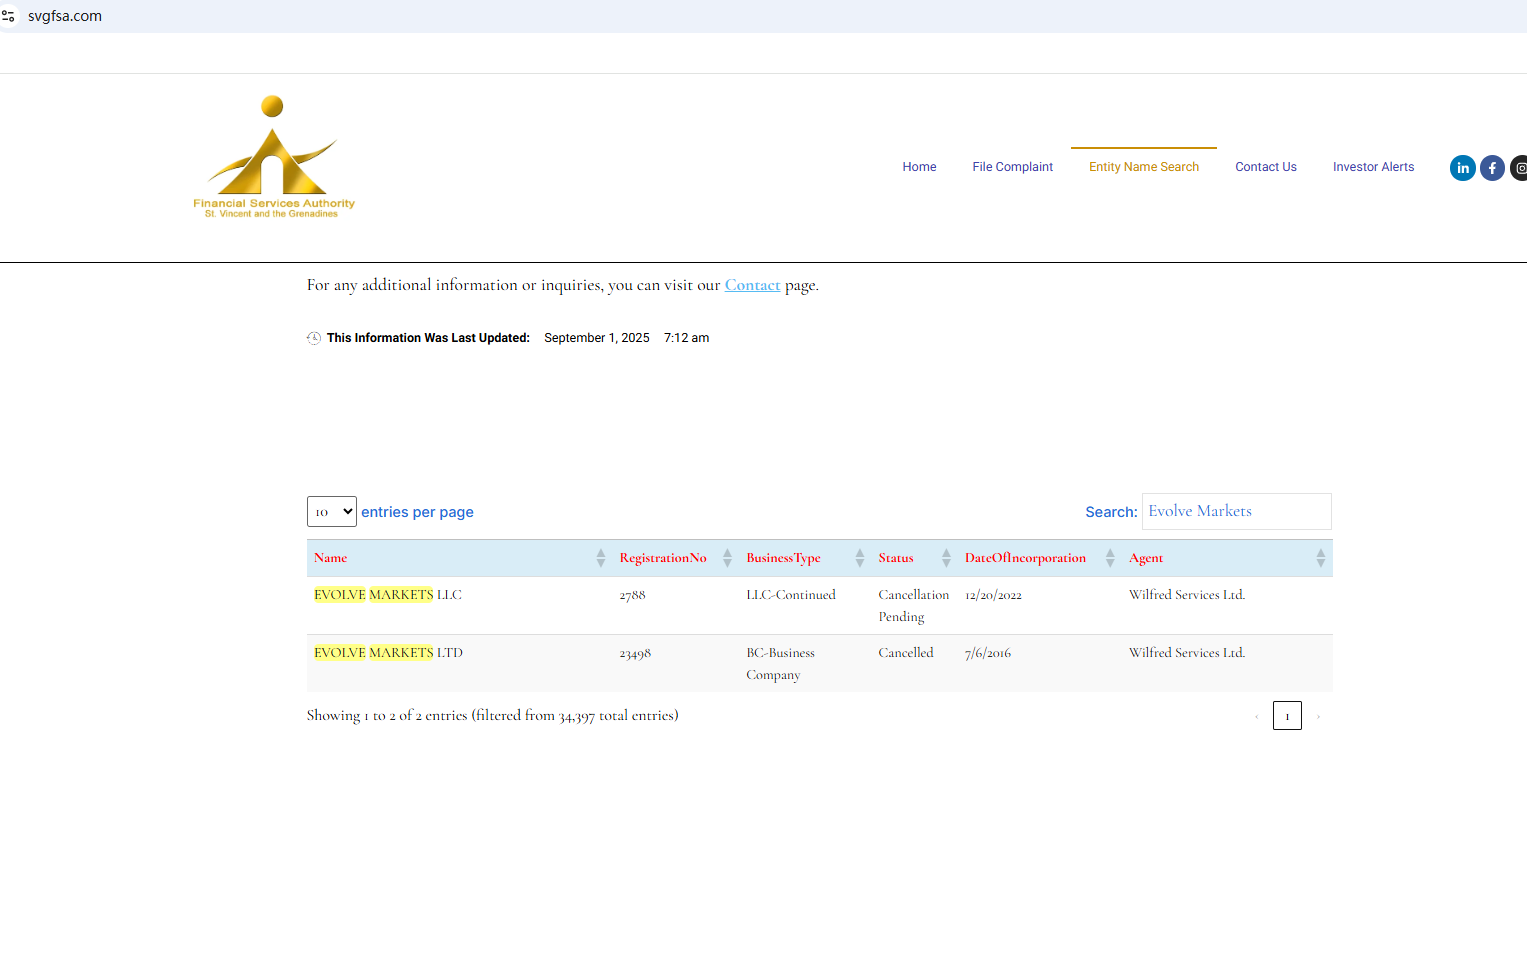Sort by BusinessType column arrows
The height and width of the screenshot is (979, 1527).
(859, 558)
